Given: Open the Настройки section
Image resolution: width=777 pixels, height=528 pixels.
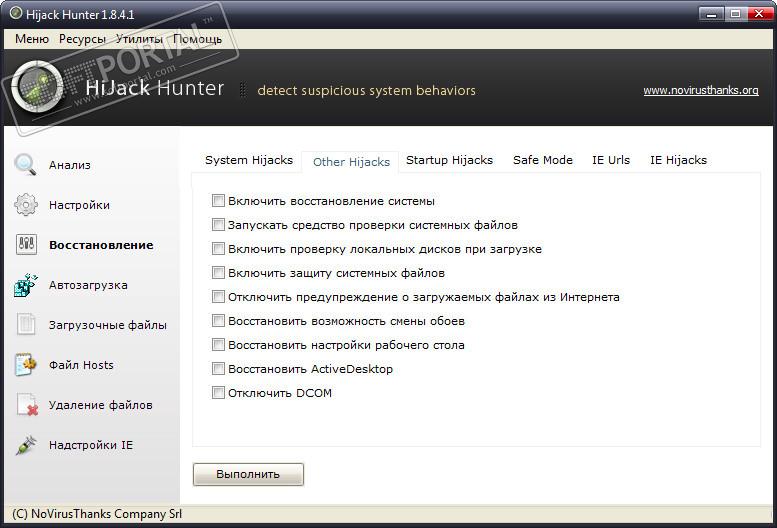Looking at the screenshot, I should pos(79,205).
